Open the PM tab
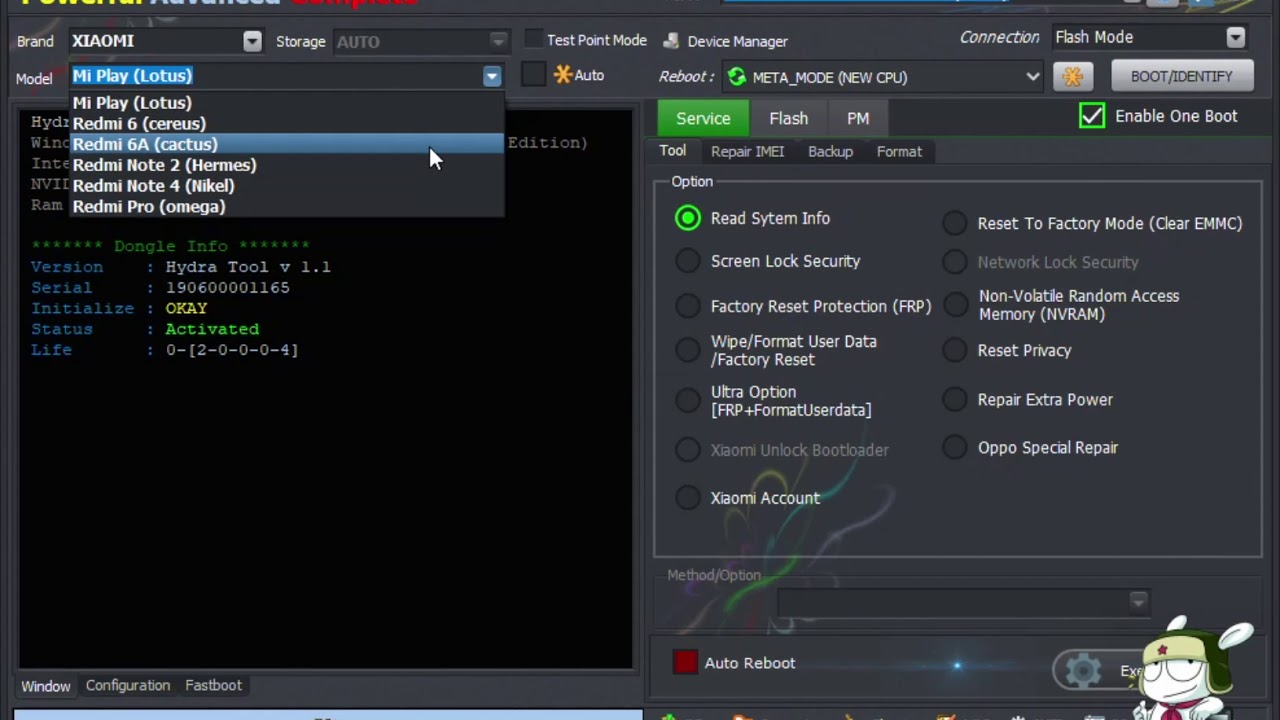Image resolution: width=1280 pixels, height=720 pixels. pos(858,118)
